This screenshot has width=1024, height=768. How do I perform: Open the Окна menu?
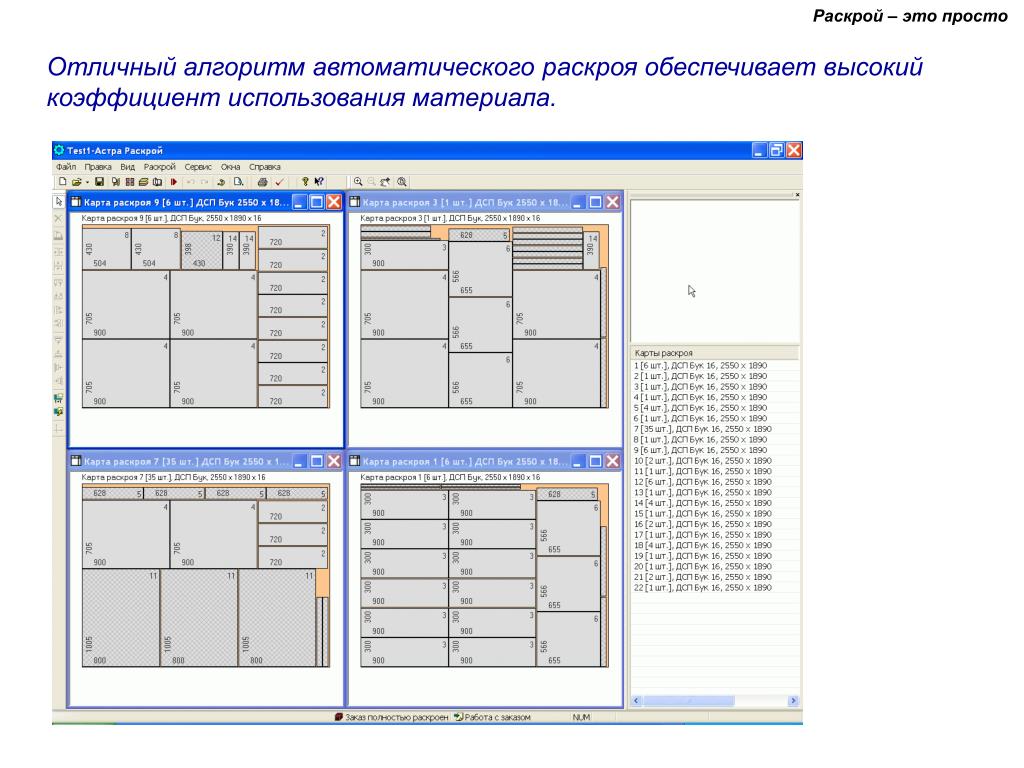231,167
